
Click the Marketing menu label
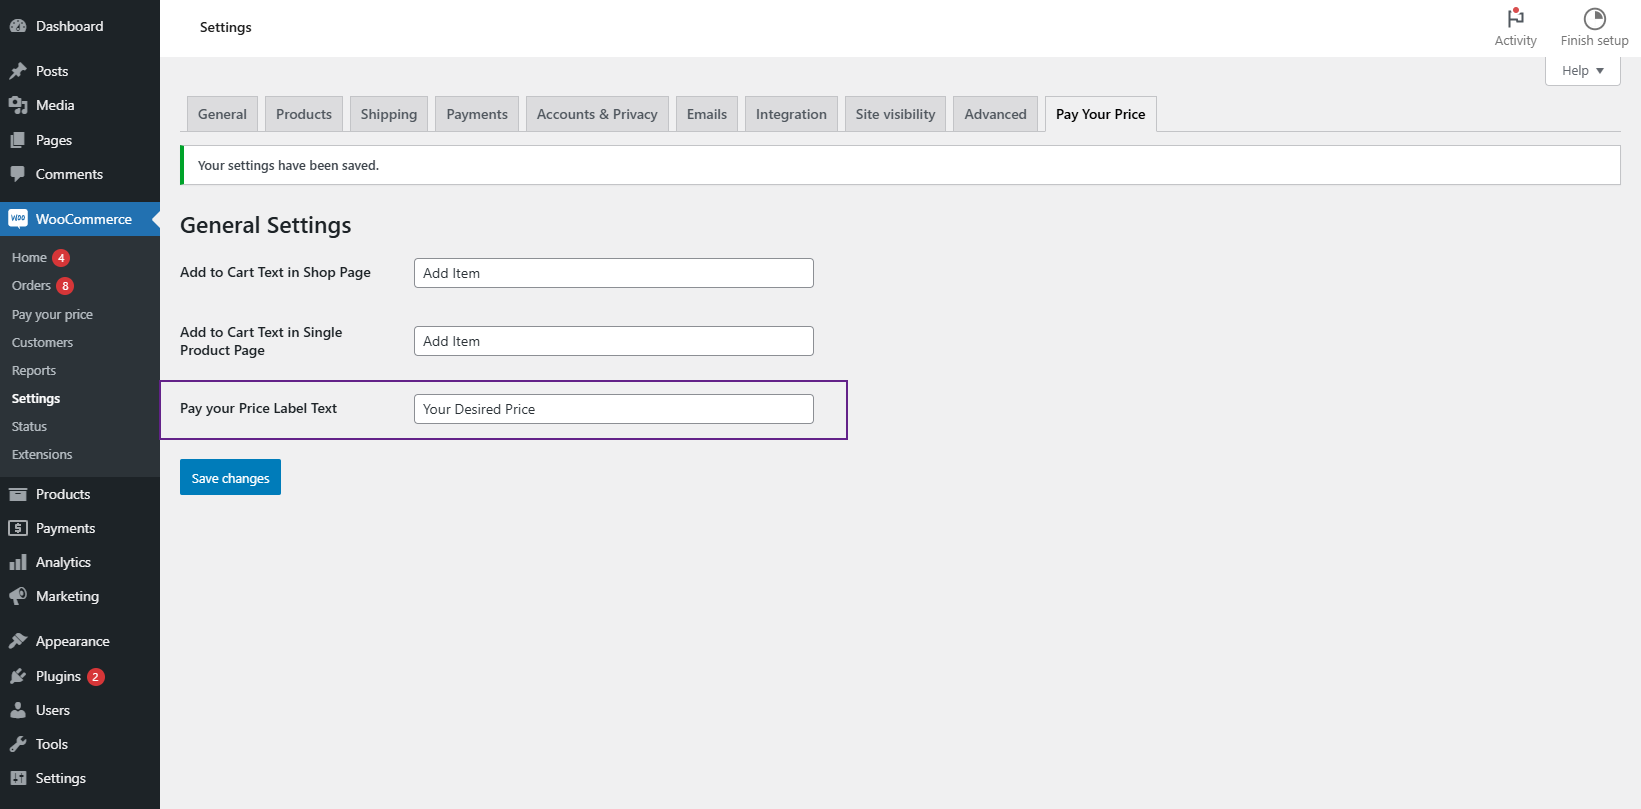tap(67, 596)
